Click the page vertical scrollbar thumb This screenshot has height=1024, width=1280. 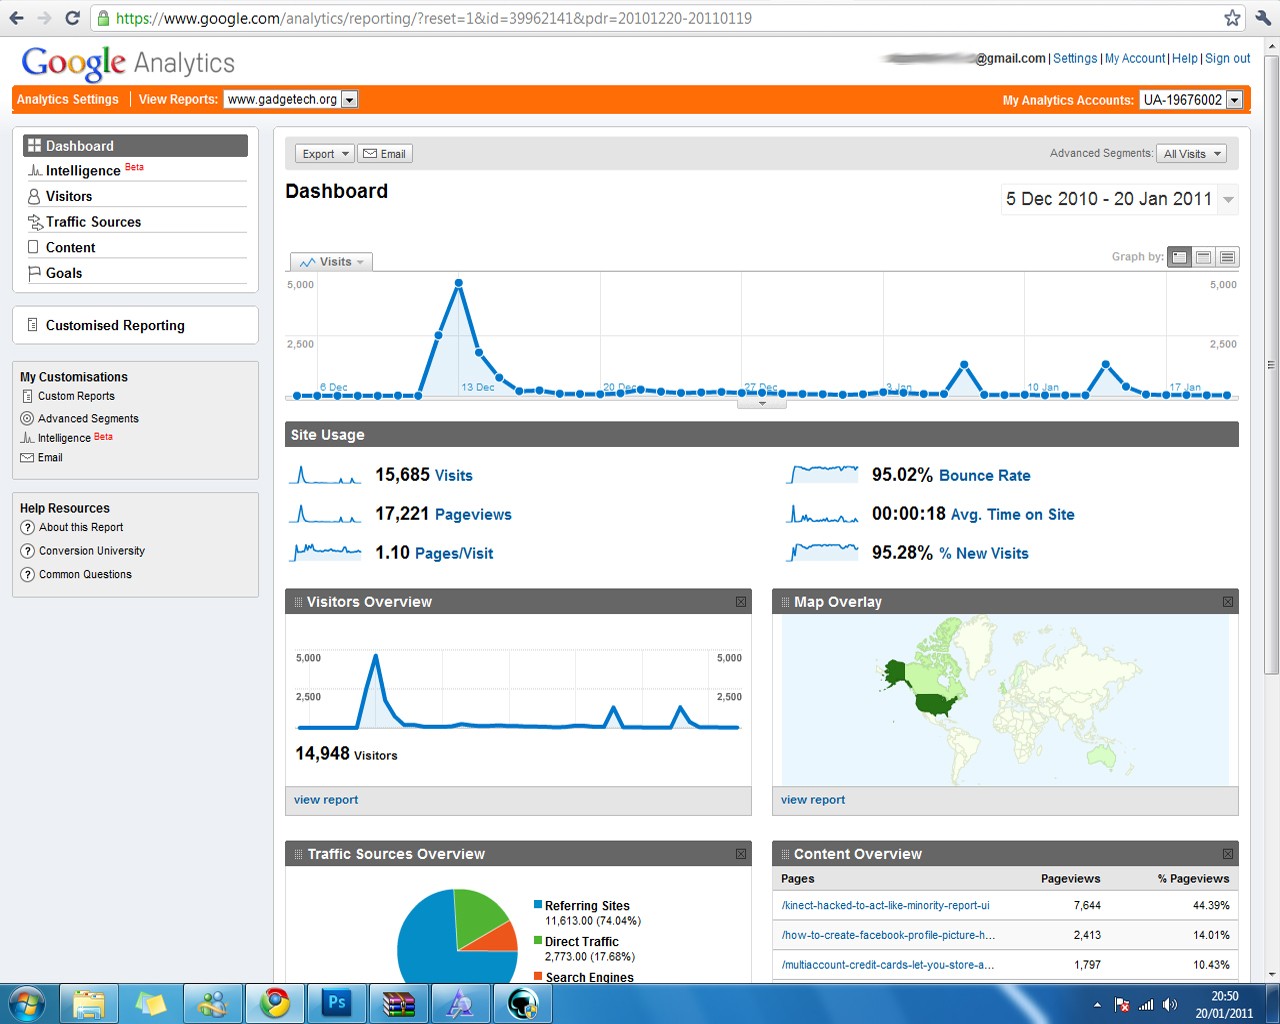(1272, 365)
